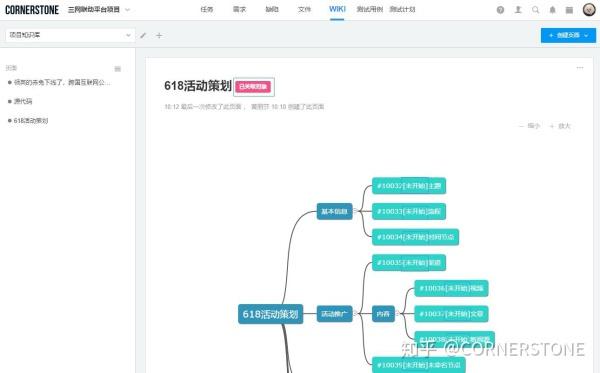Open the 项目知识库 knowledge base dropdown
The width and height of the screenshot is (600, 373).
click(70, 35)
